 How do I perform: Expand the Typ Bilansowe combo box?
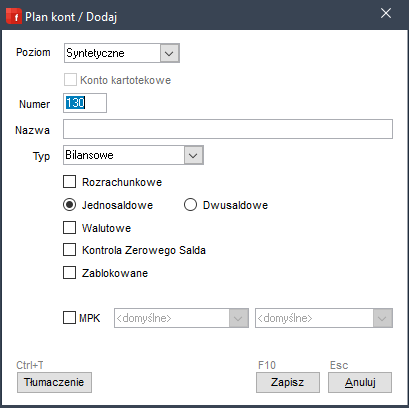pyautogui.click(x=193, y=155)
